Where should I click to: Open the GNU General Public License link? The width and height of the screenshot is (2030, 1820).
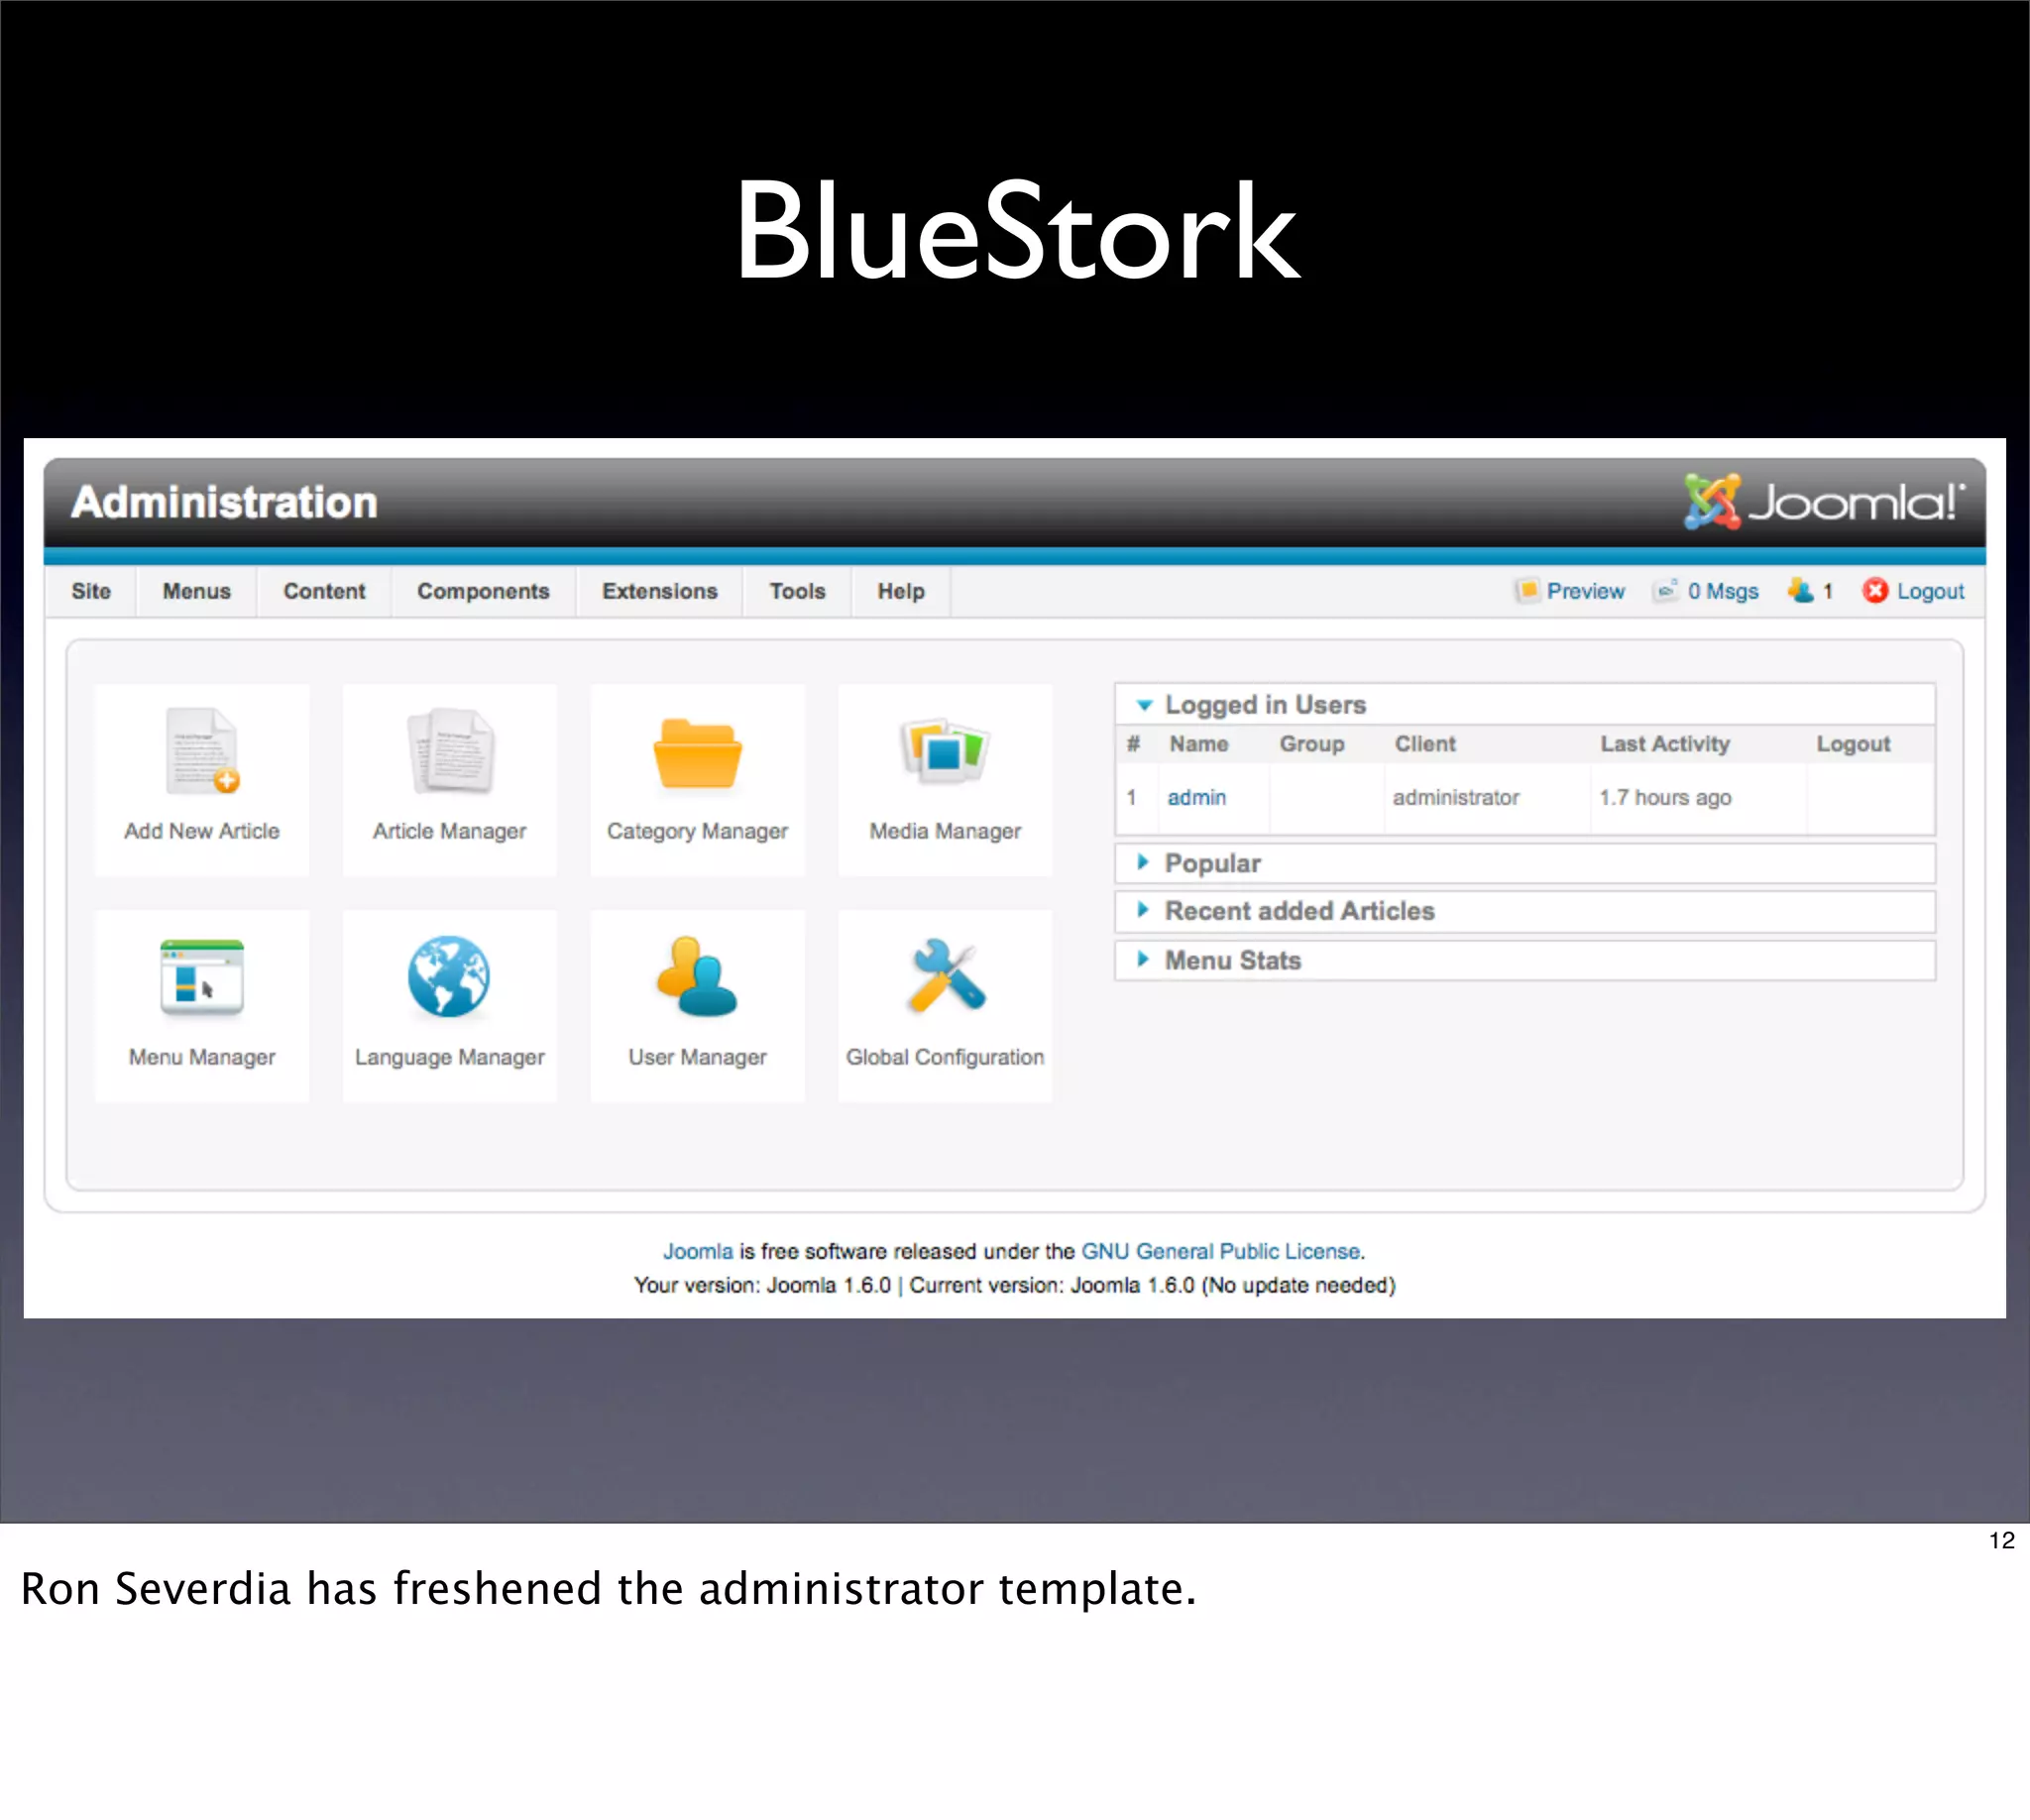click(1221, 1251)
